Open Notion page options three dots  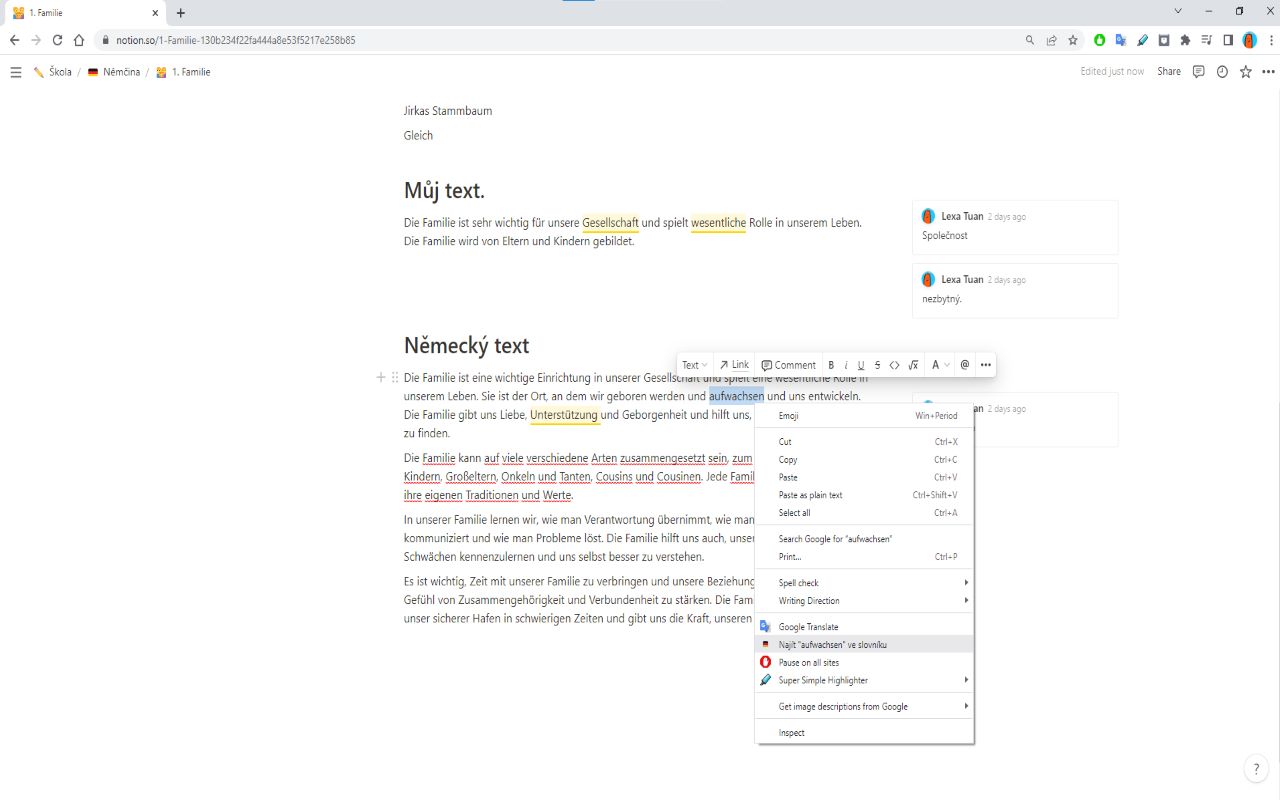[1269, 72]
